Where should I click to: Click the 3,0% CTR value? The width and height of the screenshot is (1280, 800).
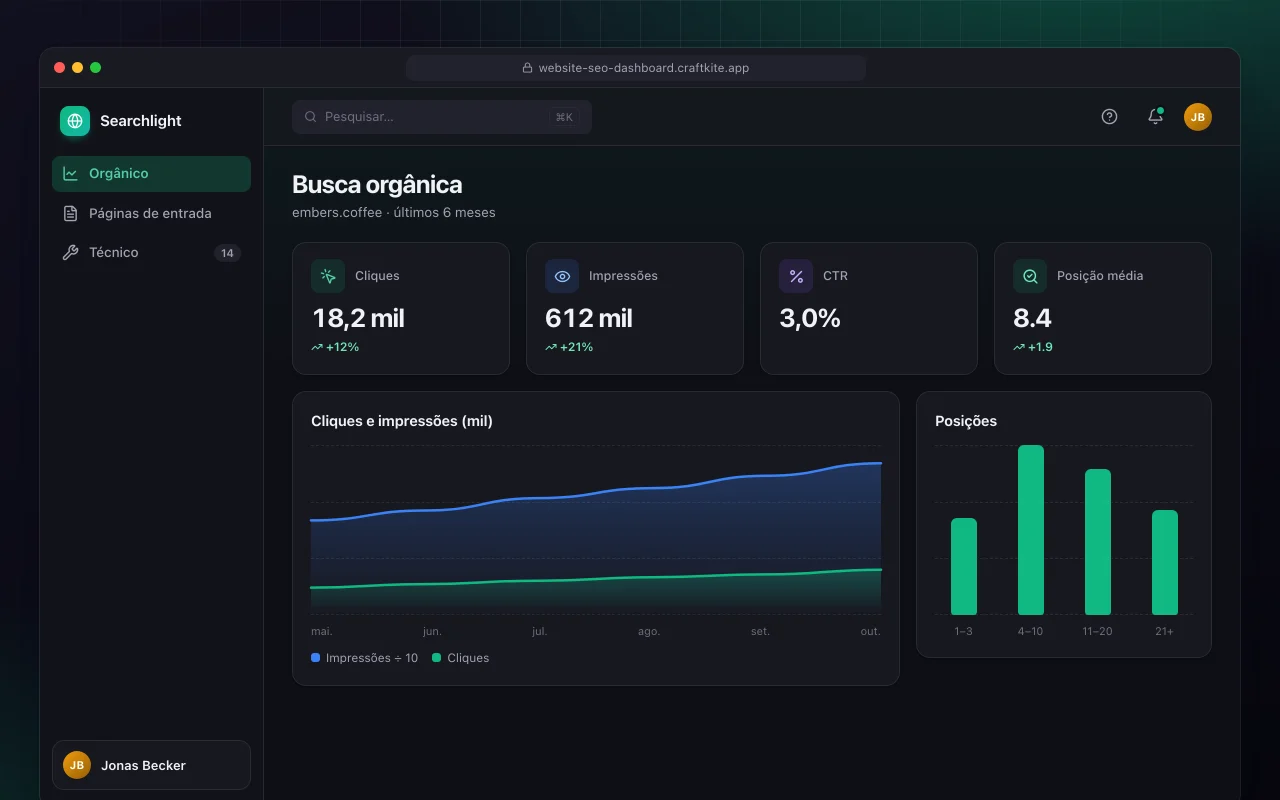tap(810, 318)
